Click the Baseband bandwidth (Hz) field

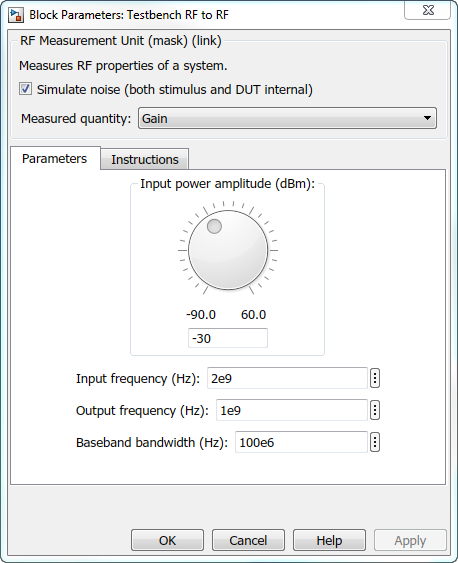(301, 442)
